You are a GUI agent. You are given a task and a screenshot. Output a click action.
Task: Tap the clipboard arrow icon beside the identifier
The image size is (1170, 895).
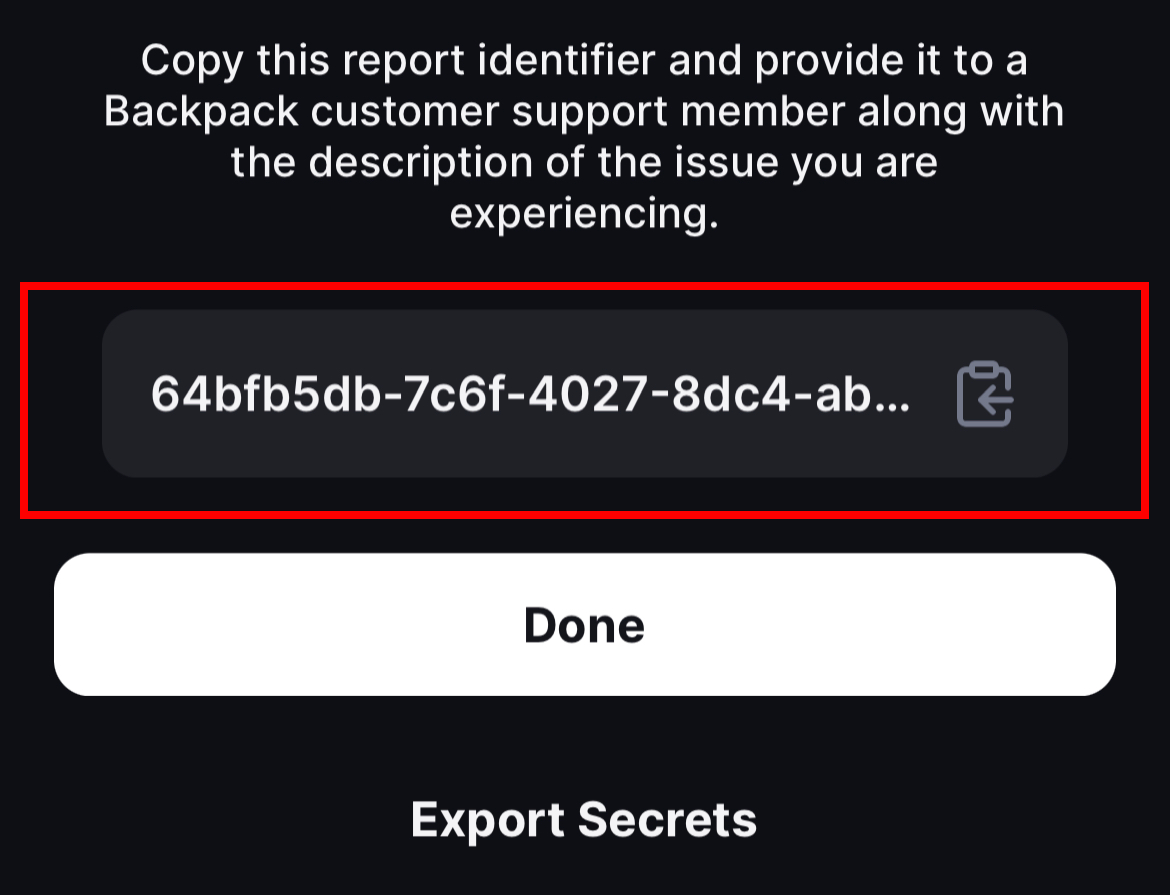(x=984, y=394)
